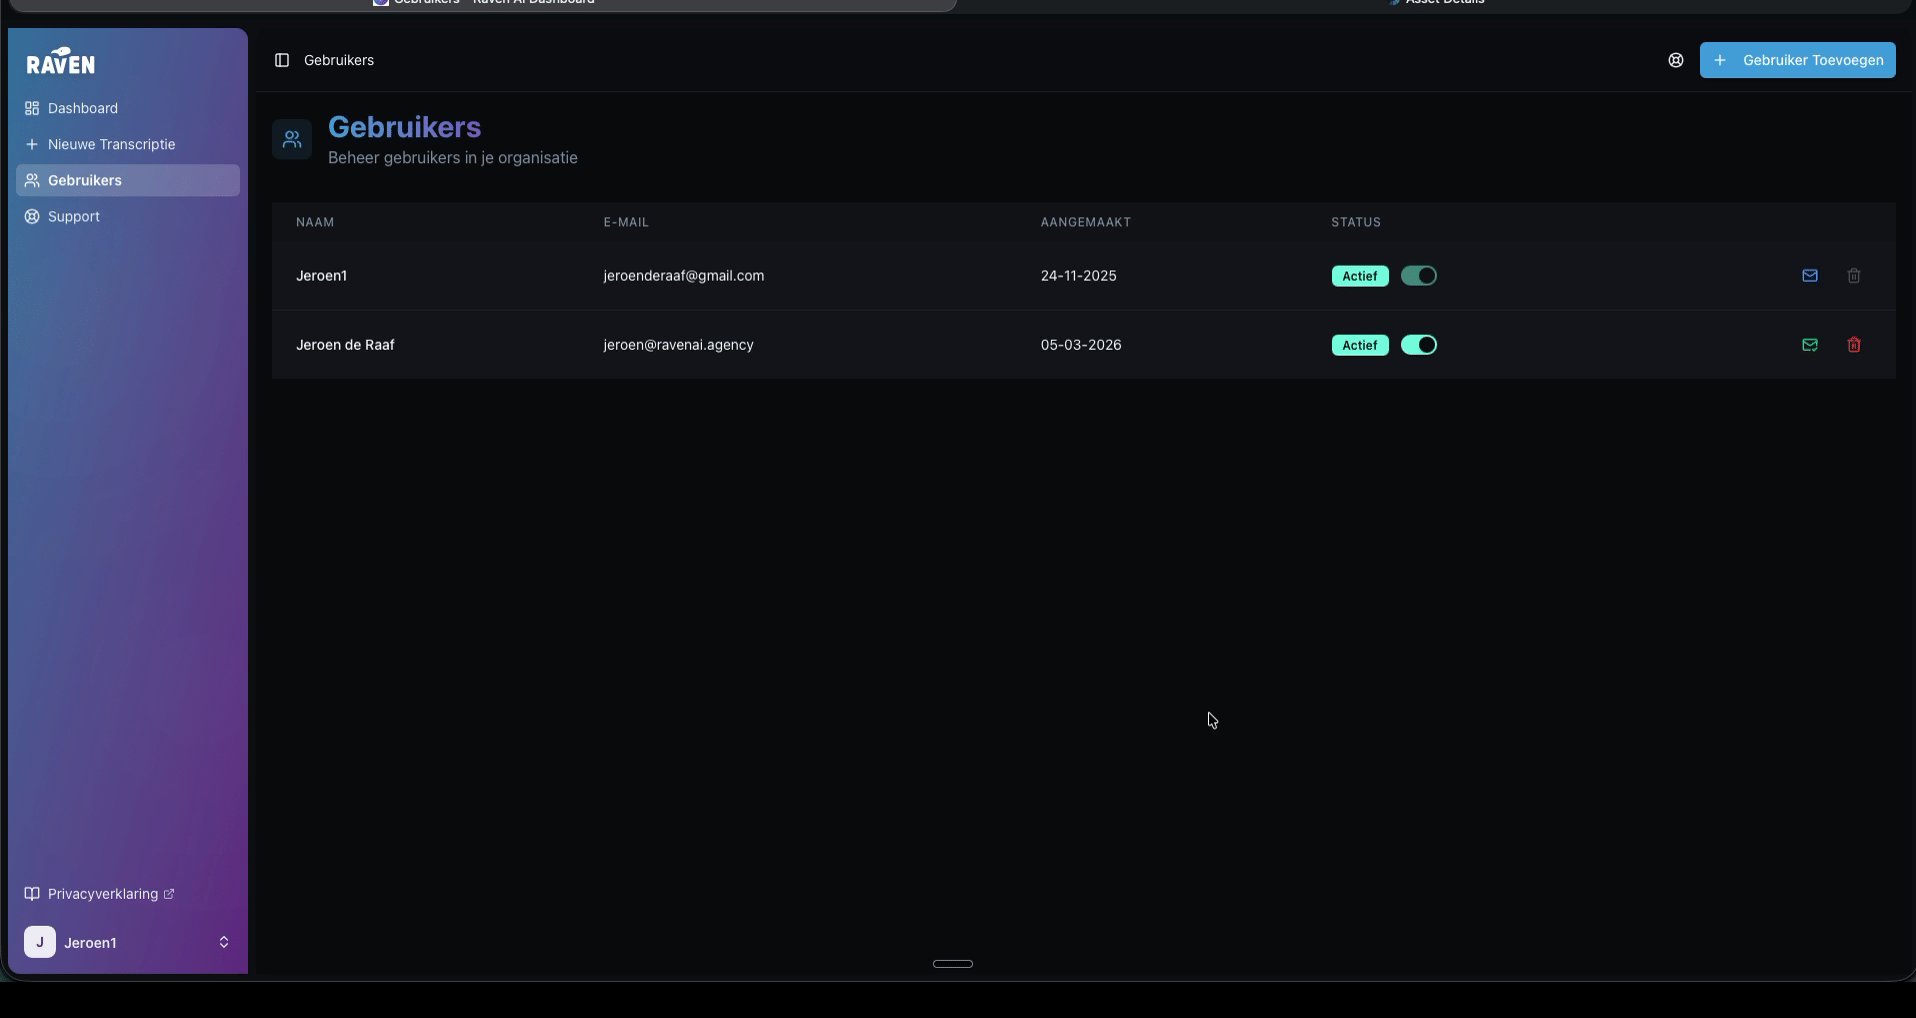Click the support lifebuoy icon in the top bar

[x=1676, y=60]
